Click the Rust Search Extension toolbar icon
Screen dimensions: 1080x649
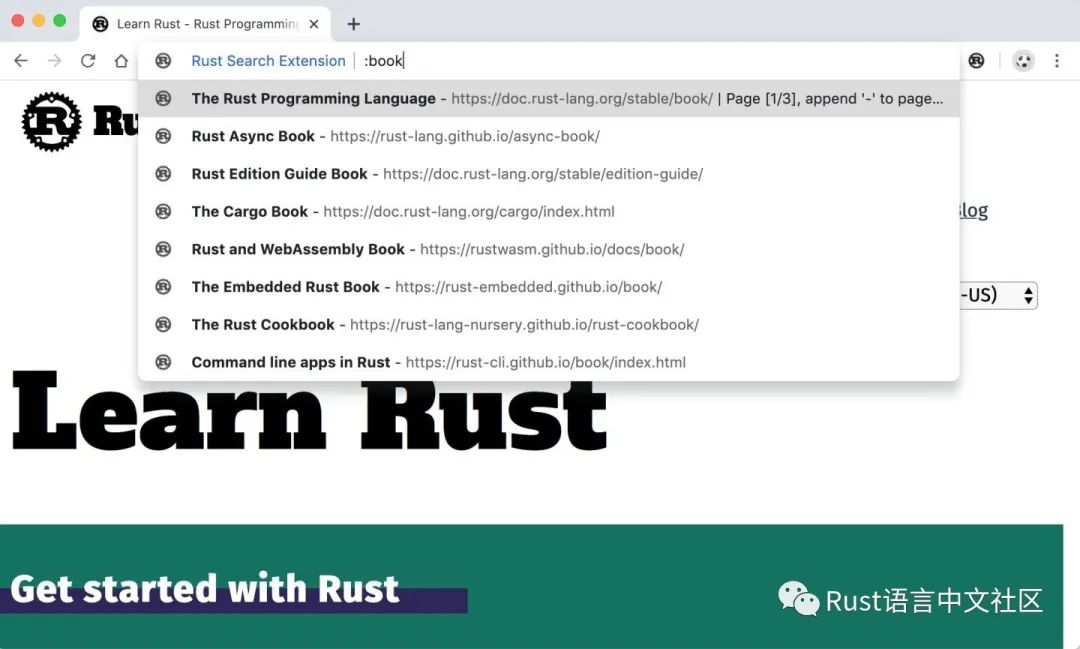pos(976,61)
